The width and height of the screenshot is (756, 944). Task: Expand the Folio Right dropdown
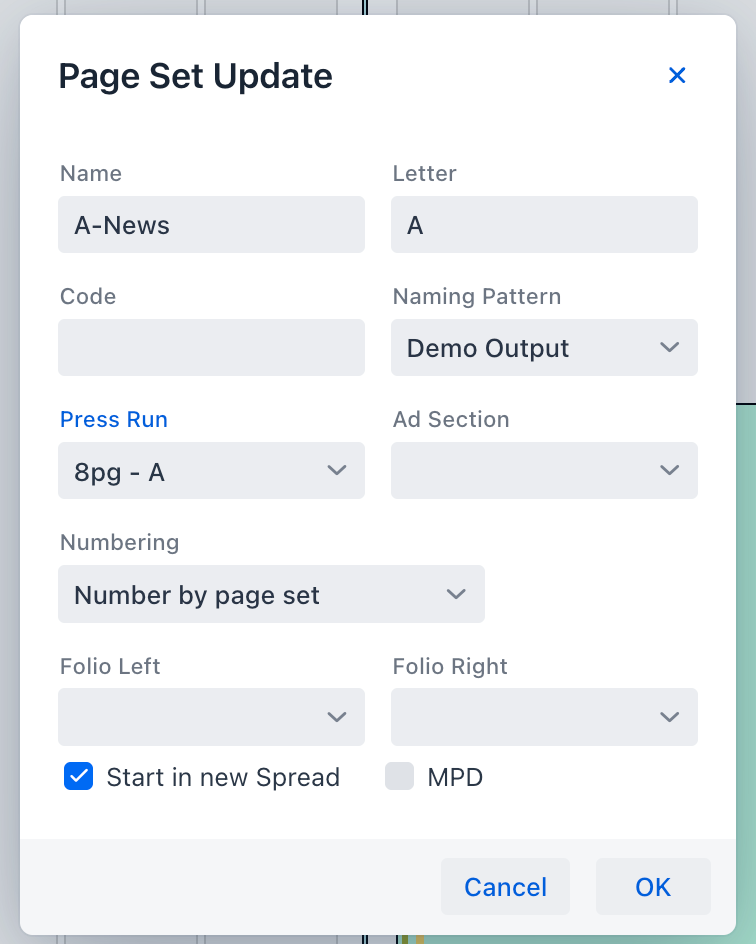[530, 717]
